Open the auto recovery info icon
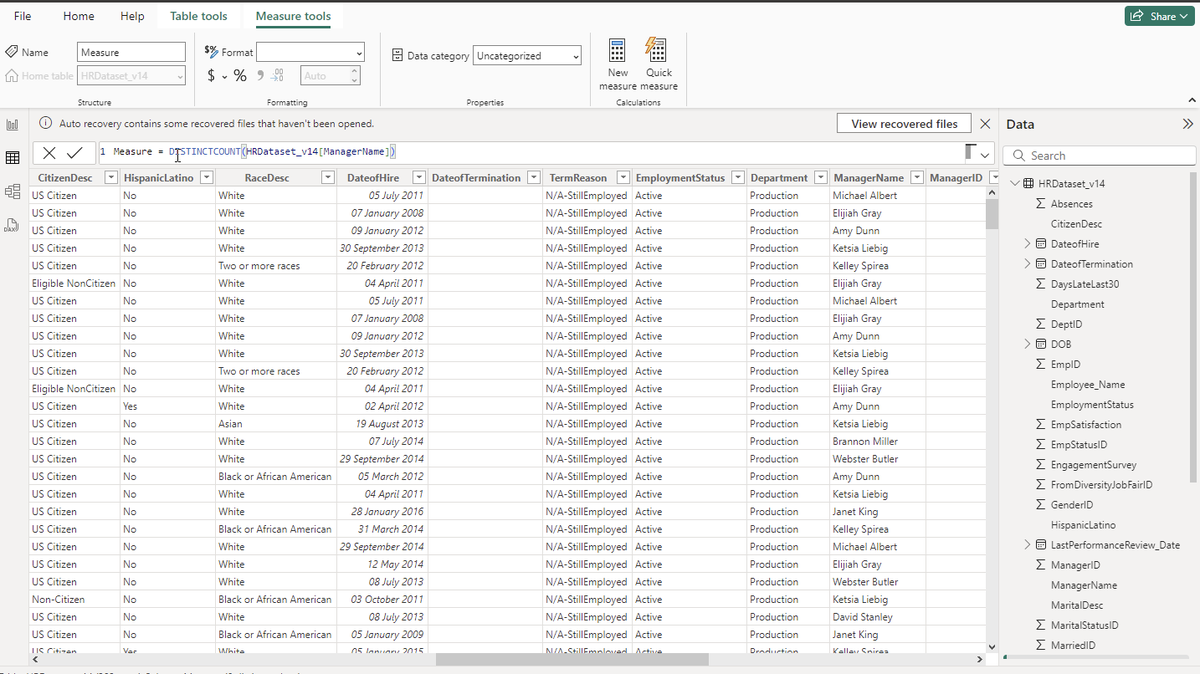Screen dimensions: 1200x674 point(46,124)
